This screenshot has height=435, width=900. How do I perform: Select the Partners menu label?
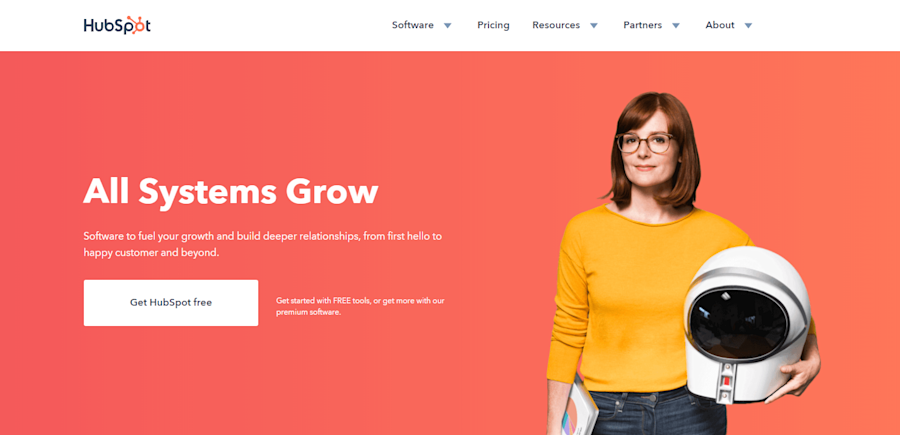point(642,25)
